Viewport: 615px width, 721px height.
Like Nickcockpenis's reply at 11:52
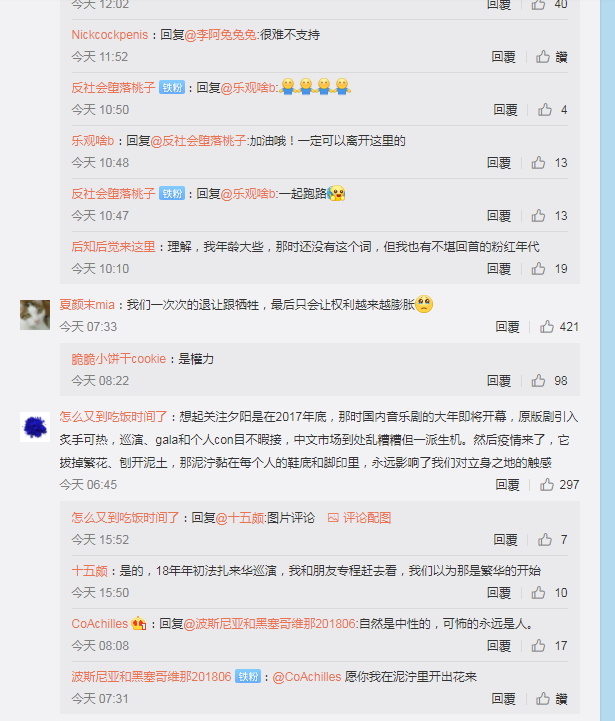click(x=552, y=57)
